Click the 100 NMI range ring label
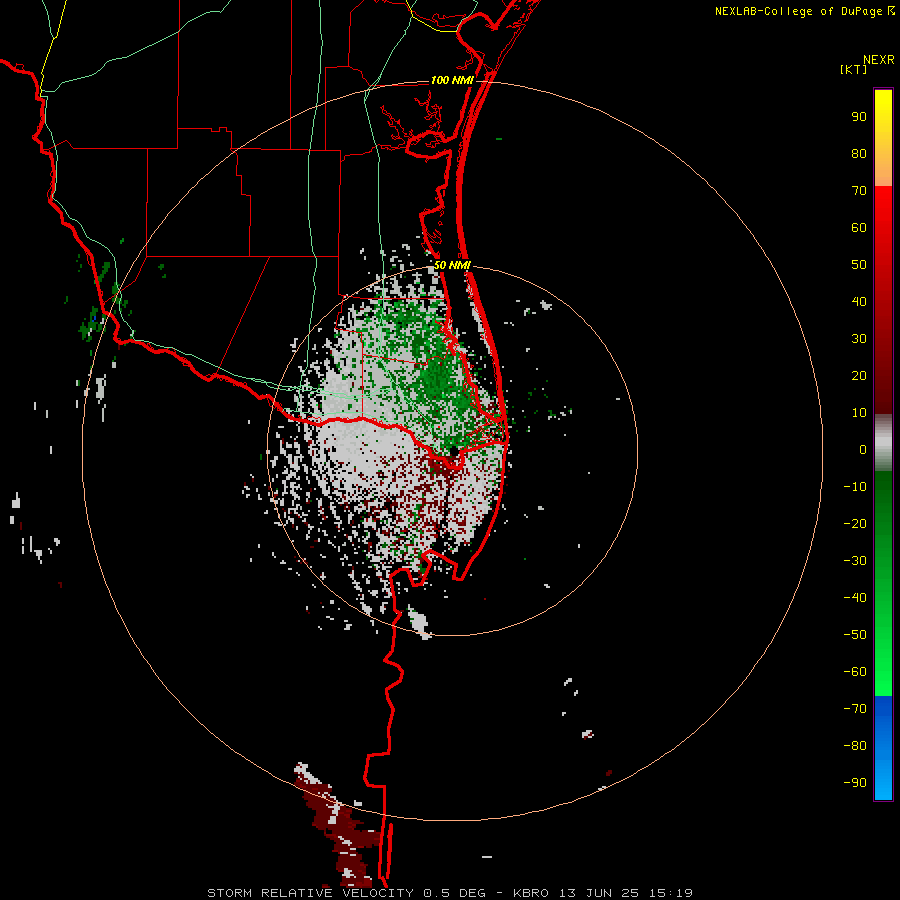Screen dimensions: 900x900 452,80
